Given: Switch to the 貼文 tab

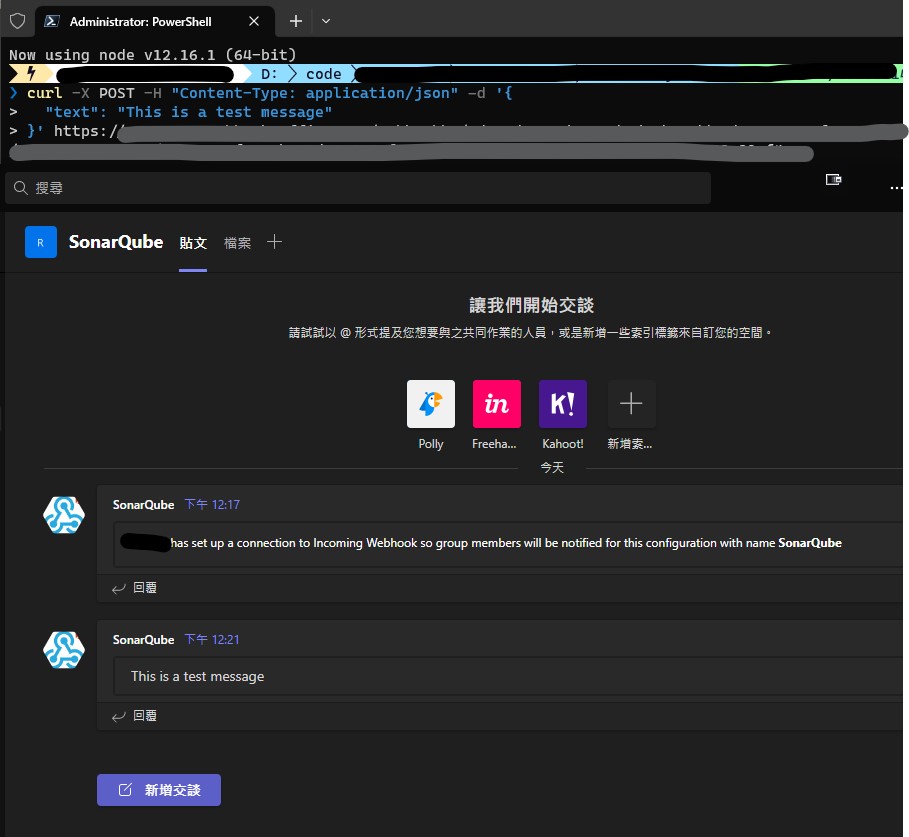Looking at the screenshot, I should click(193, 243).
